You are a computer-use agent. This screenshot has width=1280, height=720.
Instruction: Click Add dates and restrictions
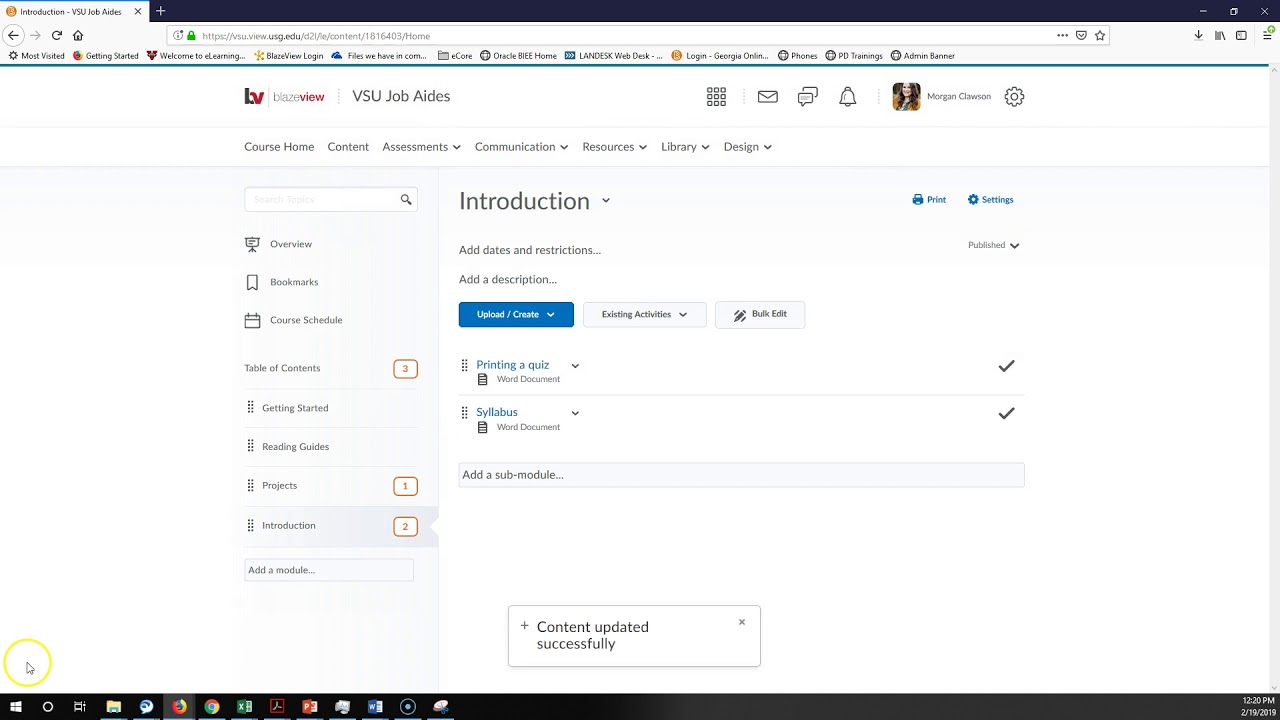pyautogui.click(x=530, y=250)
